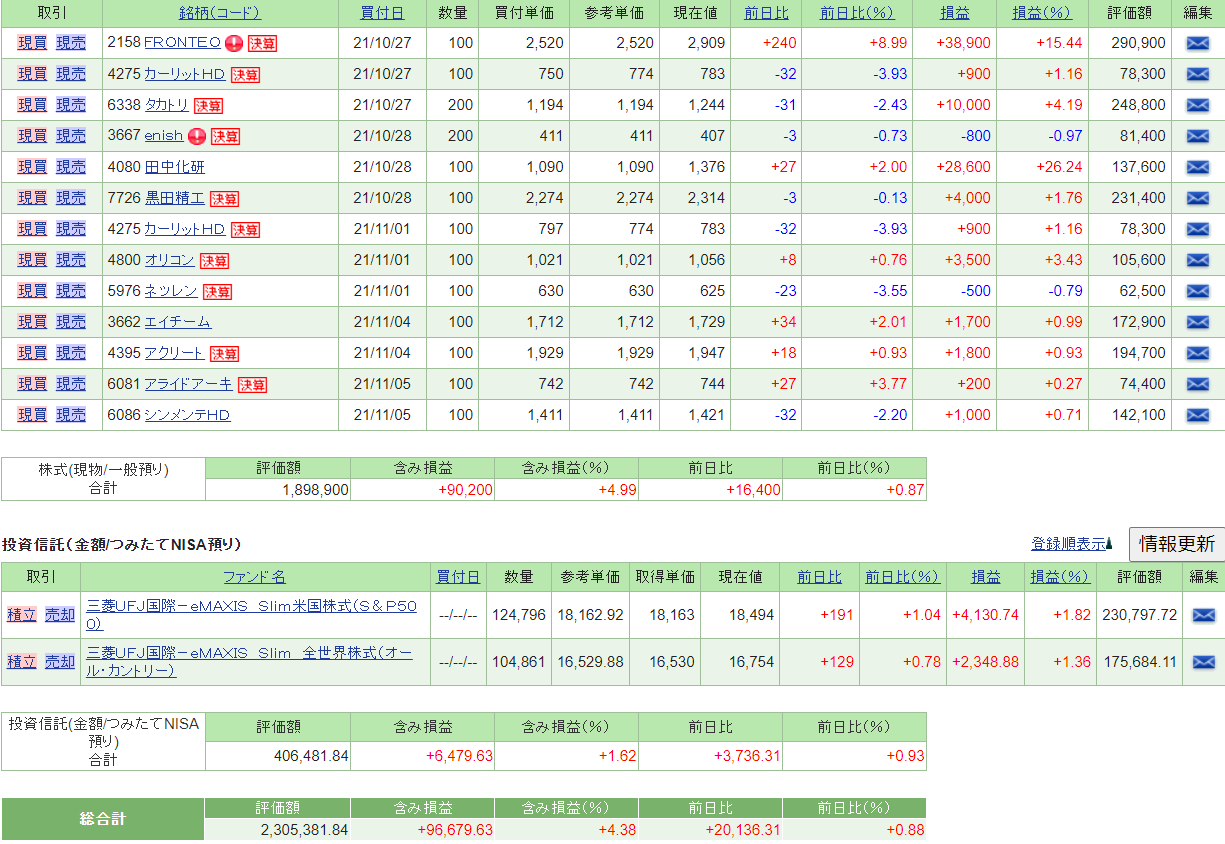Click 積立 for eMAXIS Slim 全世界株式 fund
This screenshot has height=844, width=1225.
tap(21, 662)
